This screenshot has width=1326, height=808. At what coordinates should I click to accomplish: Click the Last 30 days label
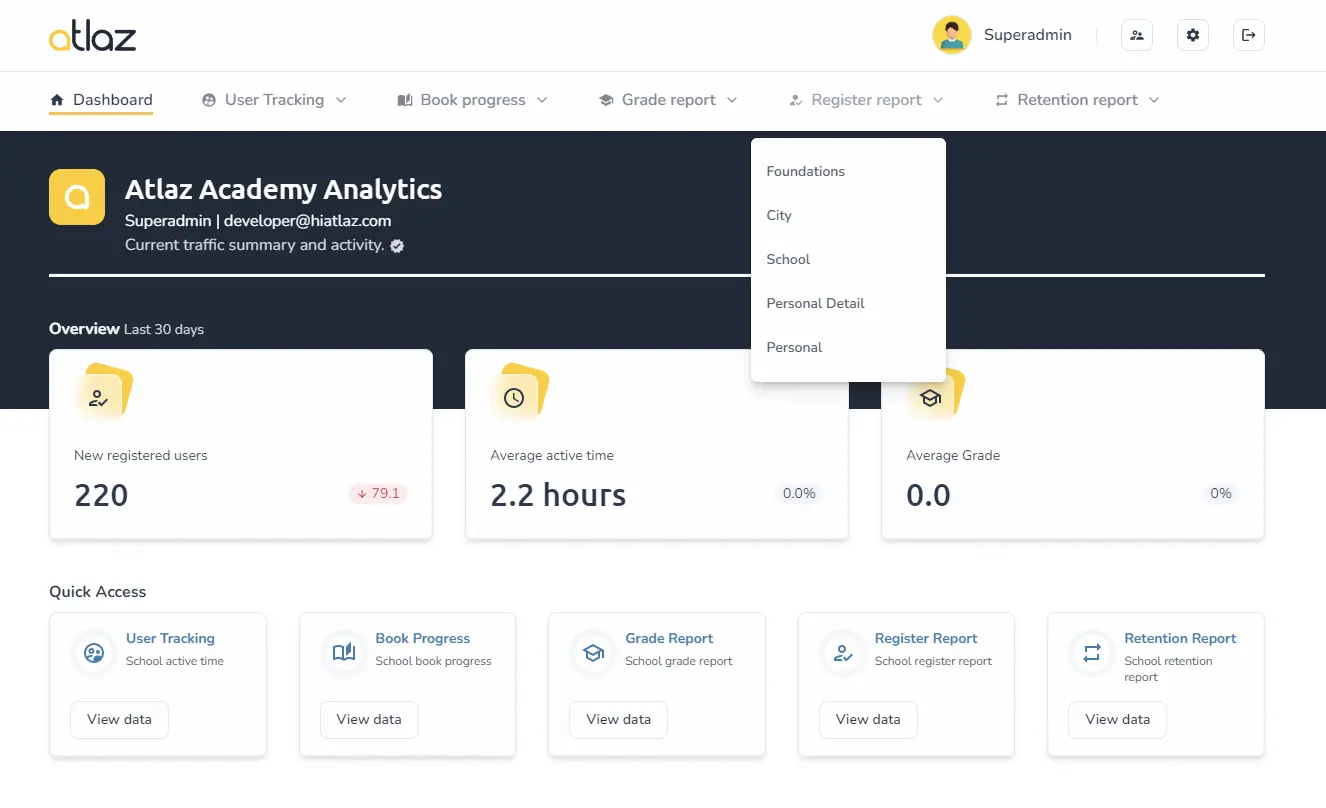(164, 329)
